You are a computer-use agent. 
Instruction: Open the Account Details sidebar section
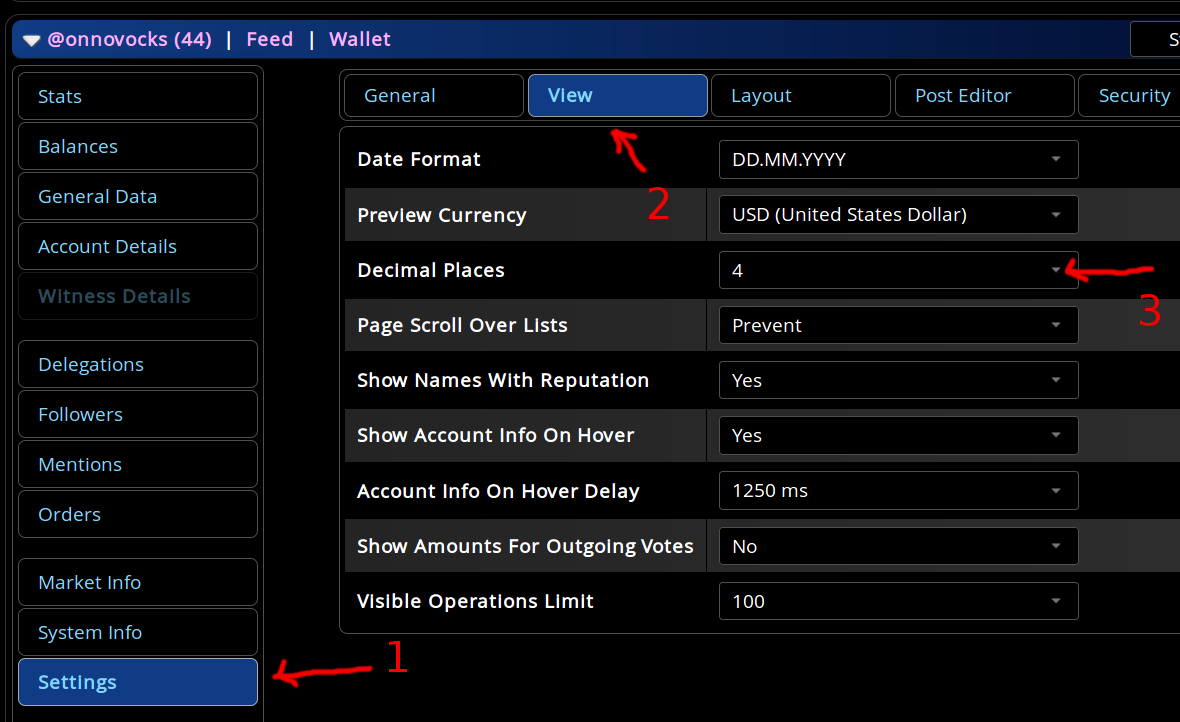point(138,246)
